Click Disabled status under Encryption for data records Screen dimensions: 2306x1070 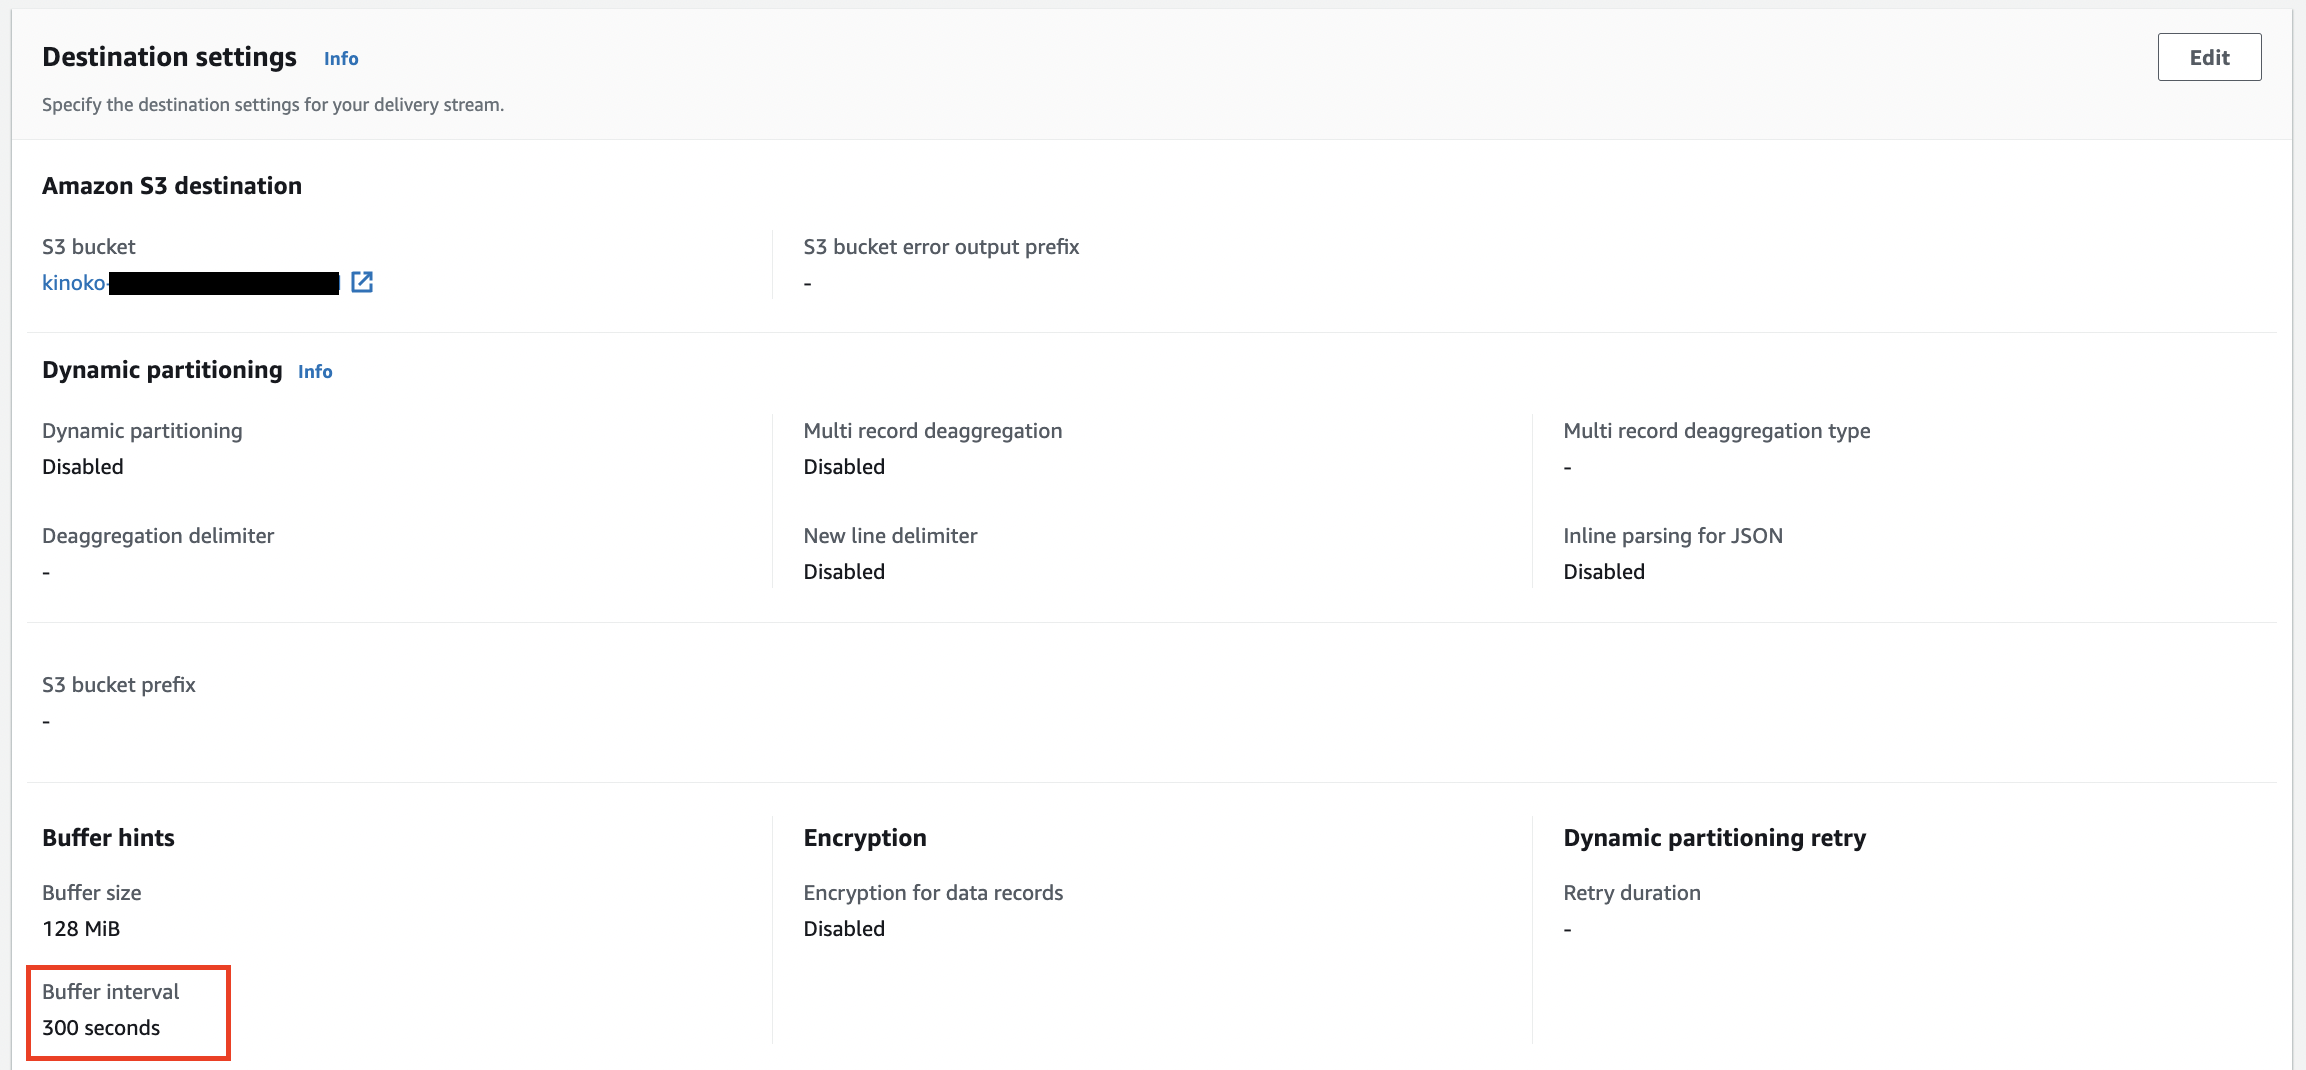point(844,929)
